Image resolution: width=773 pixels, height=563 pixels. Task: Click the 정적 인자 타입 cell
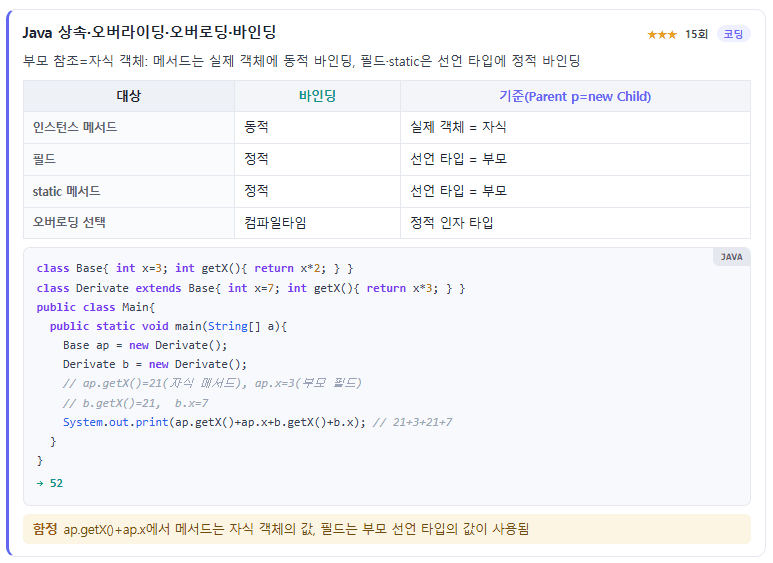[x=575, y=222]
